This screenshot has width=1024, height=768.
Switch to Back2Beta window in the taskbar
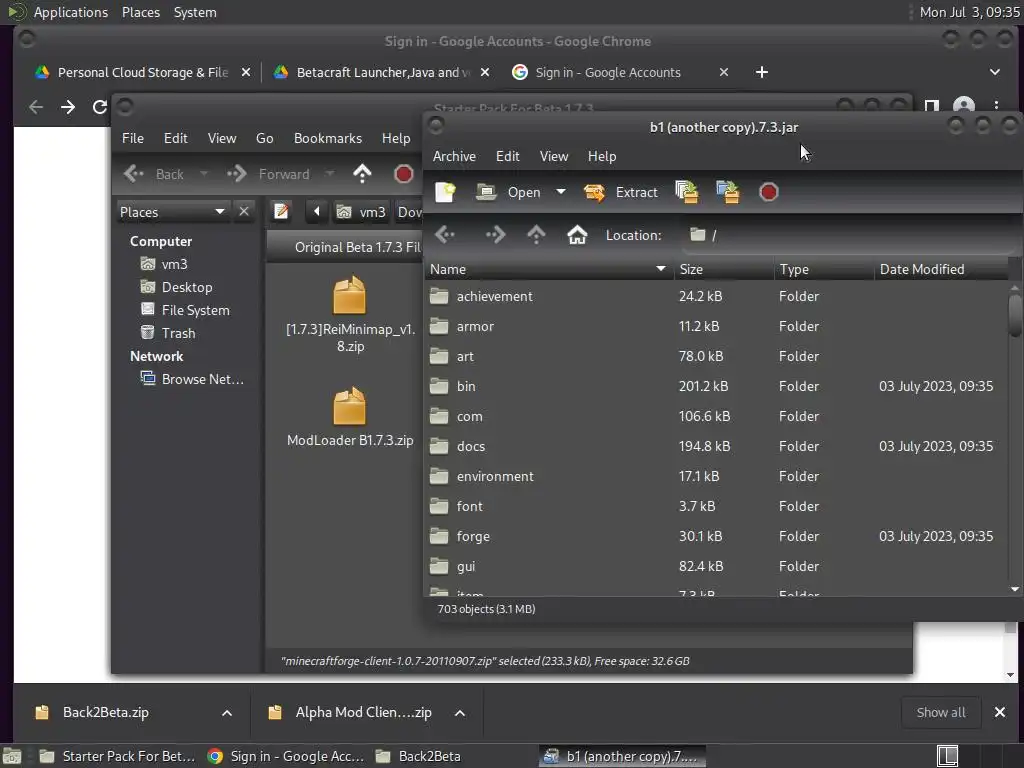click(x=419, y=756)
